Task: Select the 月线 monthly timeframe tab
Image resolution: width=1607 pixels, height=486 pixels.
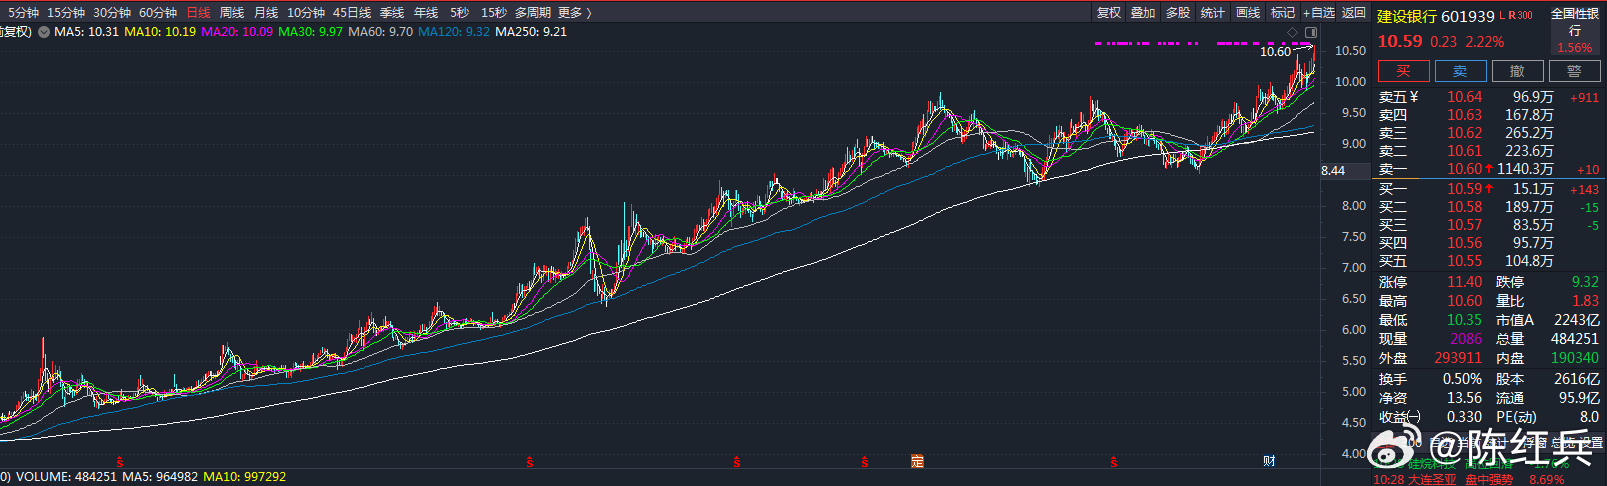Action: (266, 13)
